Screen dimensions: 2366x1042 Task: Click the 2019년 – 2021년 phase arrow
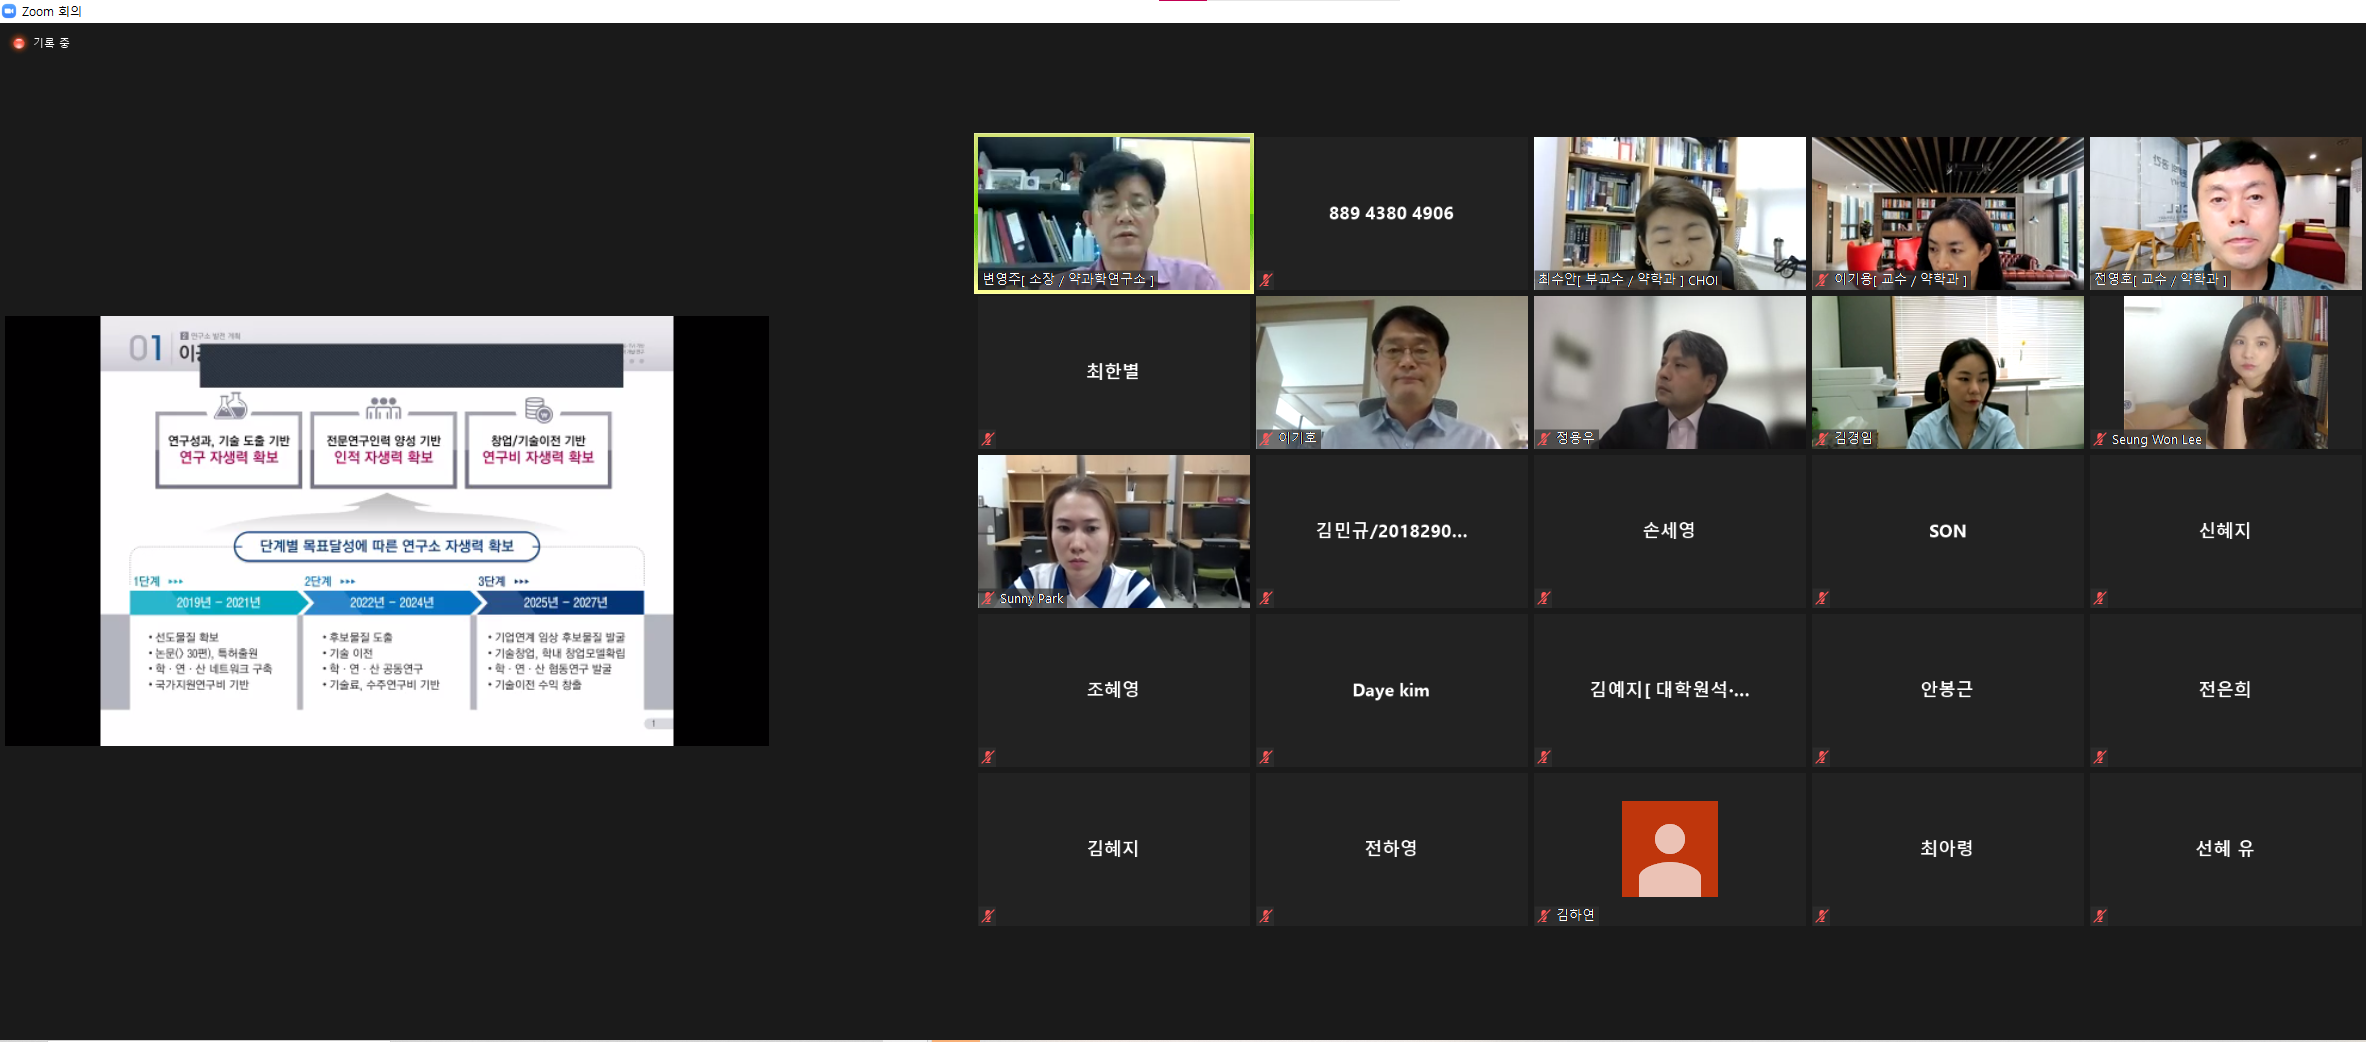218,602
